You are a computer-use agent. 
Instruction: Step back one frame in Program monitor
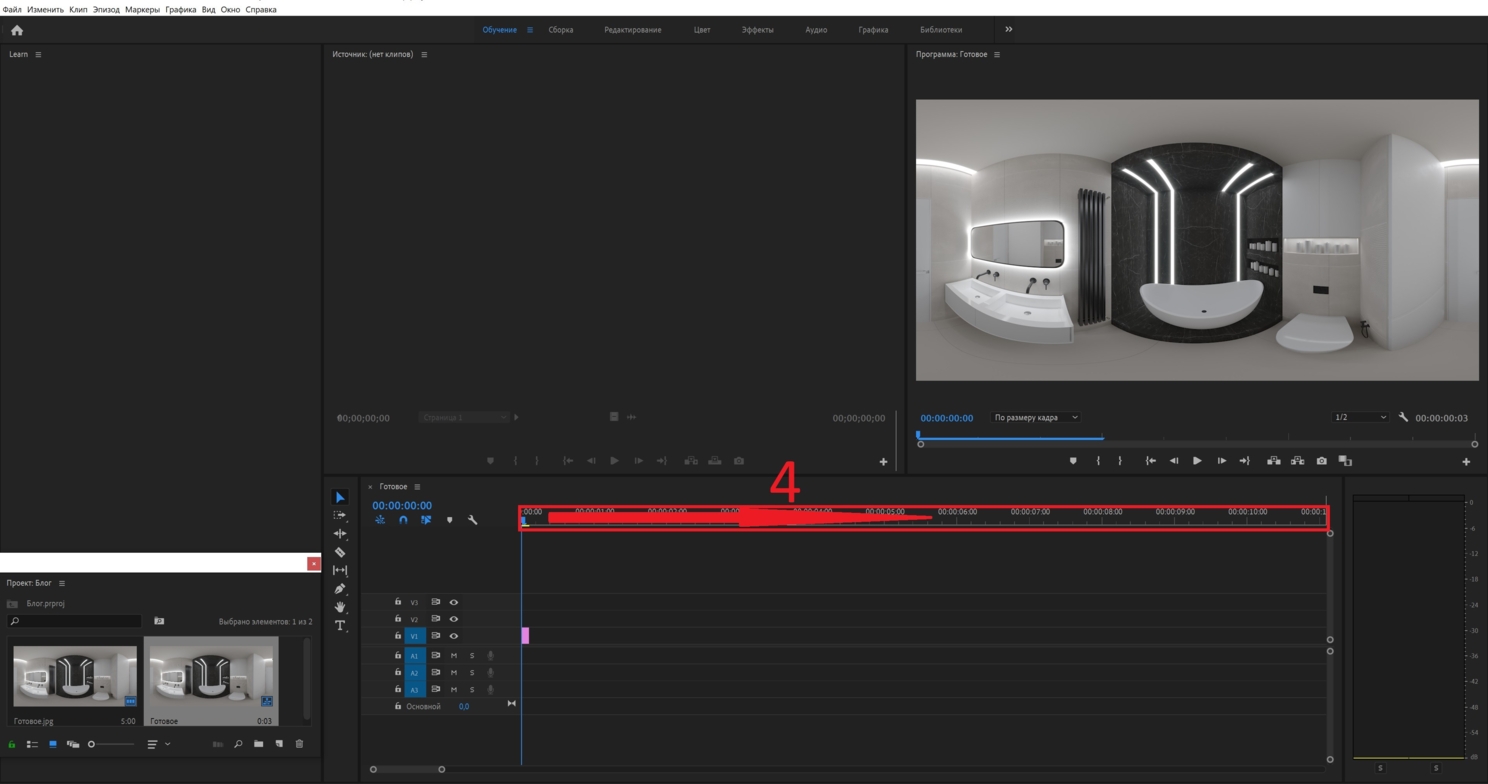tap(1174, 461)
